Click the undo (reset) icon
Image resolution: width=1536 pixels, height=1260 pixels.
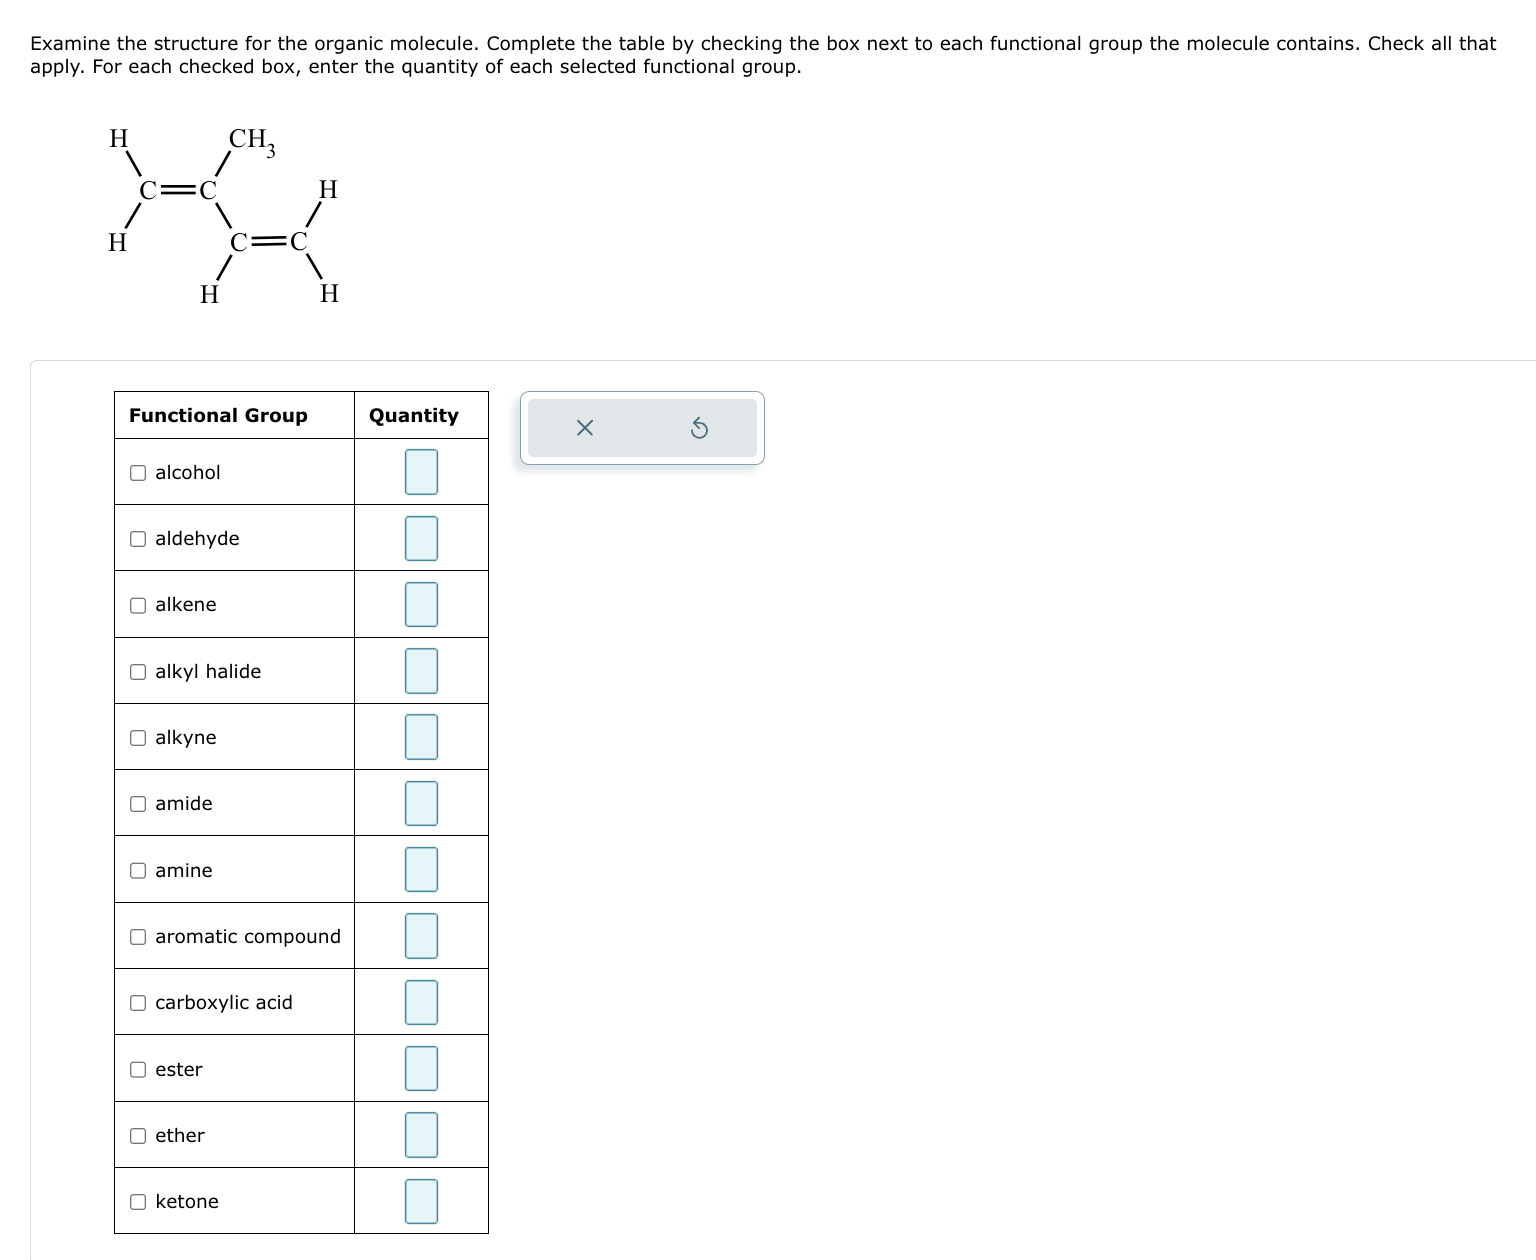(x=699, y=428)
